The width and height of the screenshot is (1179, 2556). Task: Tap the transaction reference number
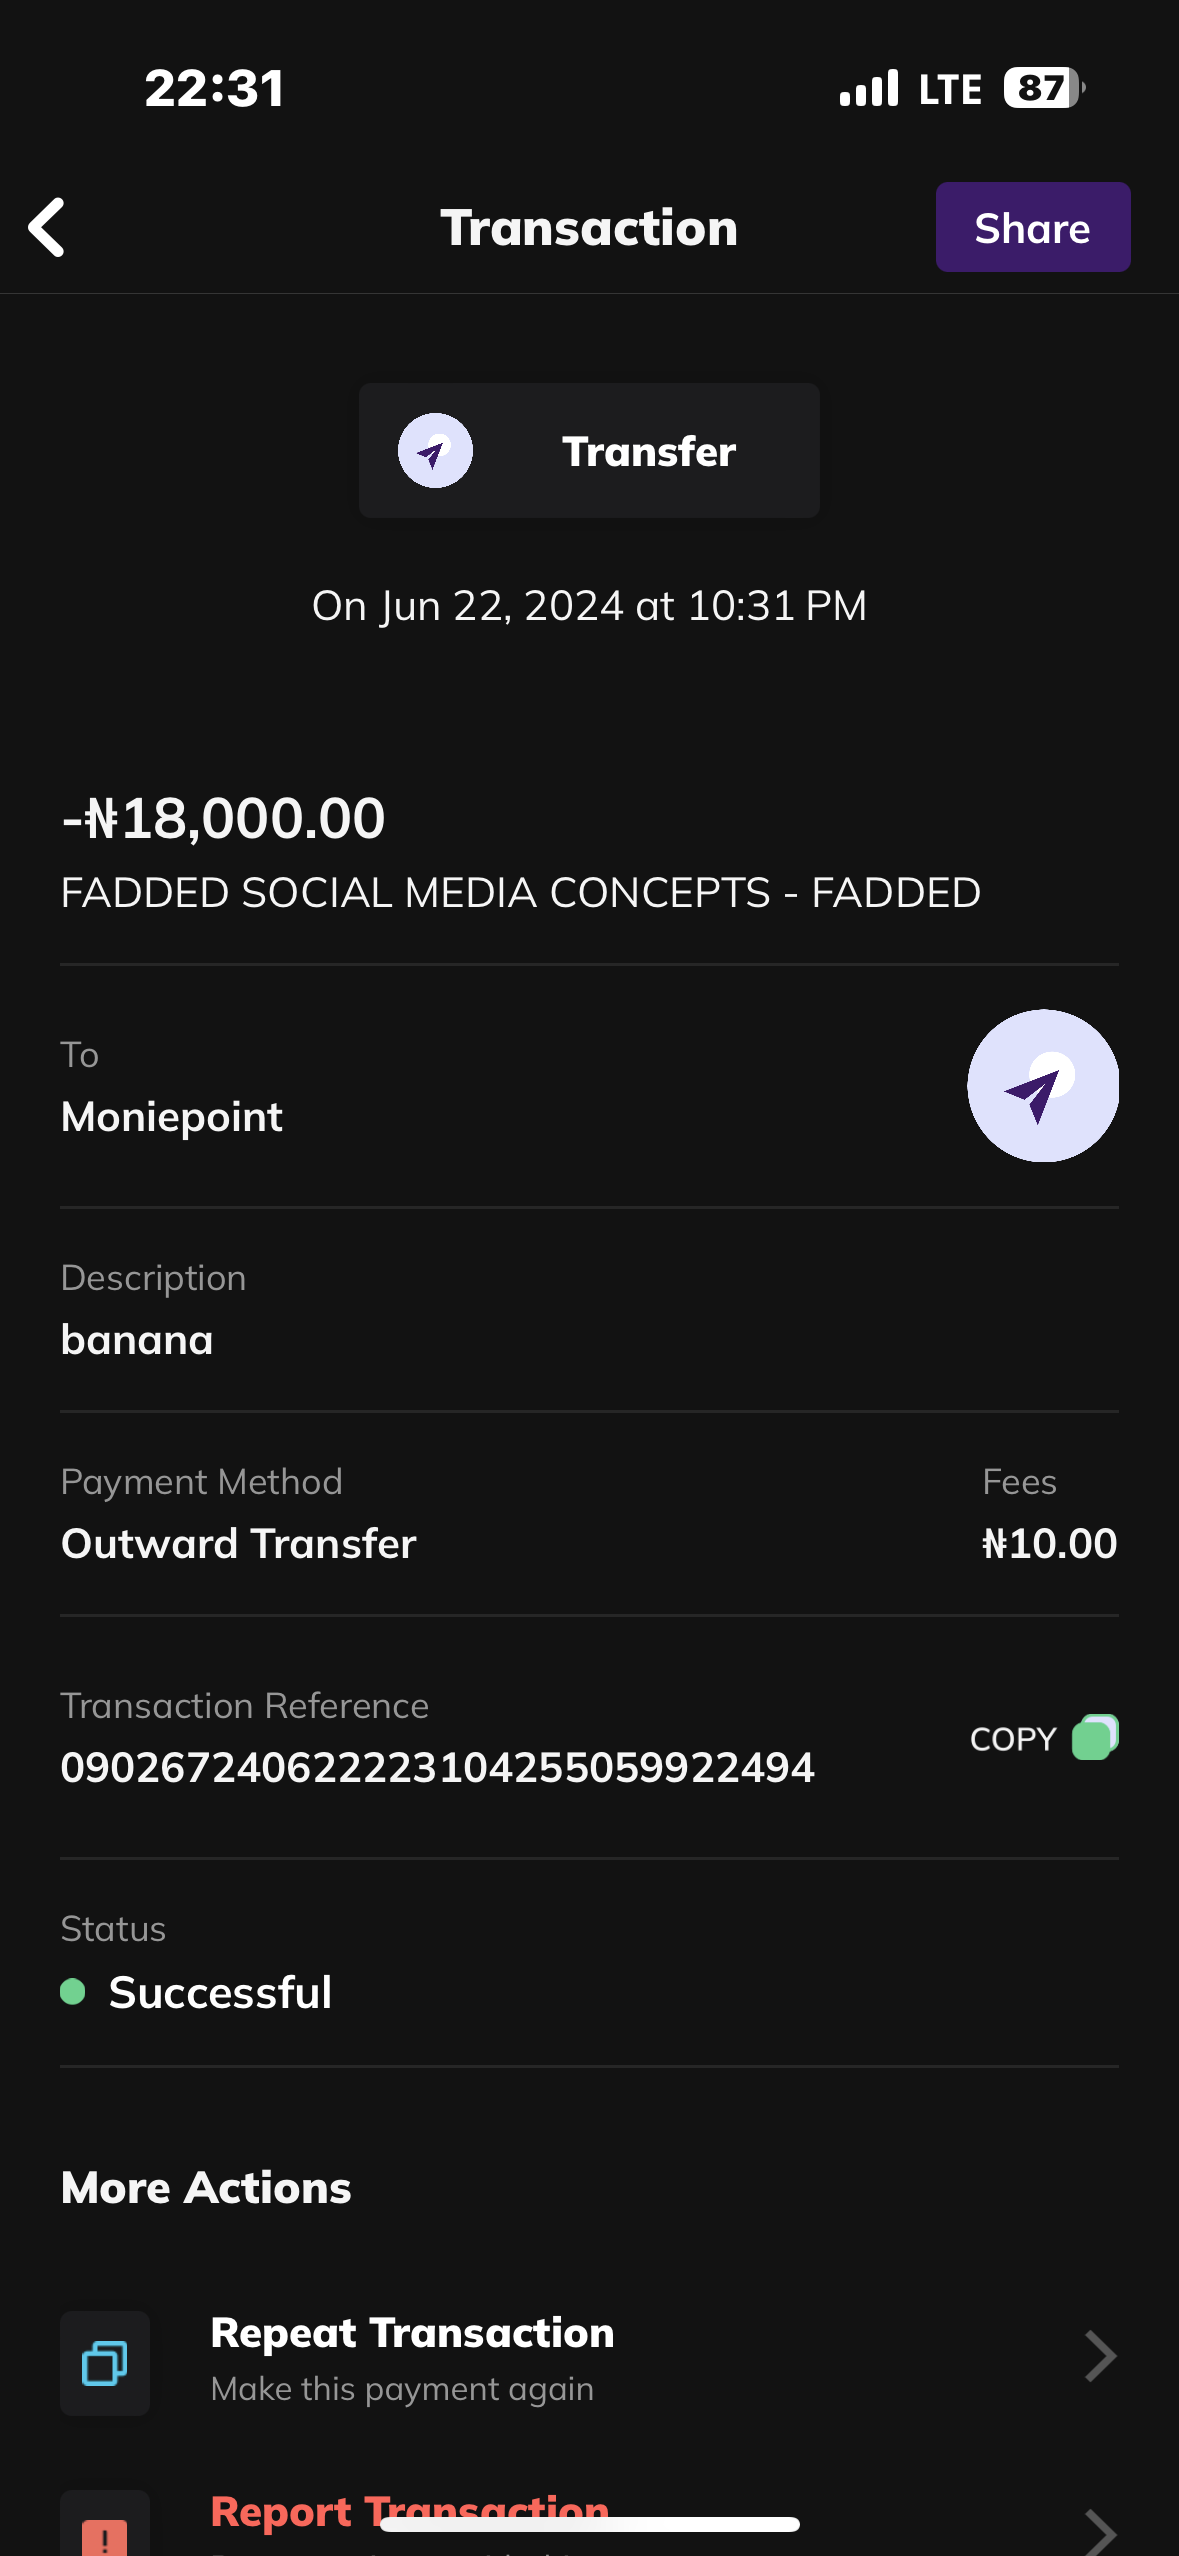(437, 1768)
